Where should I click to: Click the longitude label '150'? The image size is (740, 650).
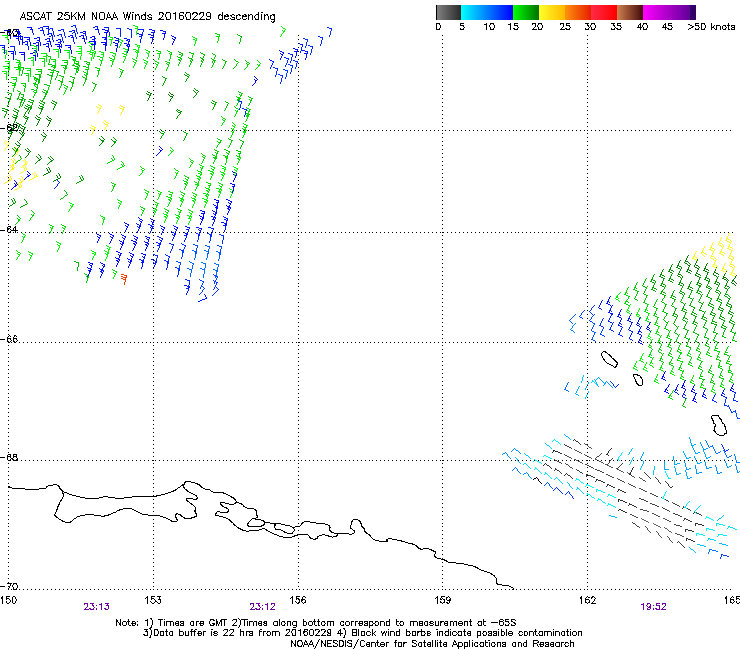pyautogui.click(x=8, y=600)
